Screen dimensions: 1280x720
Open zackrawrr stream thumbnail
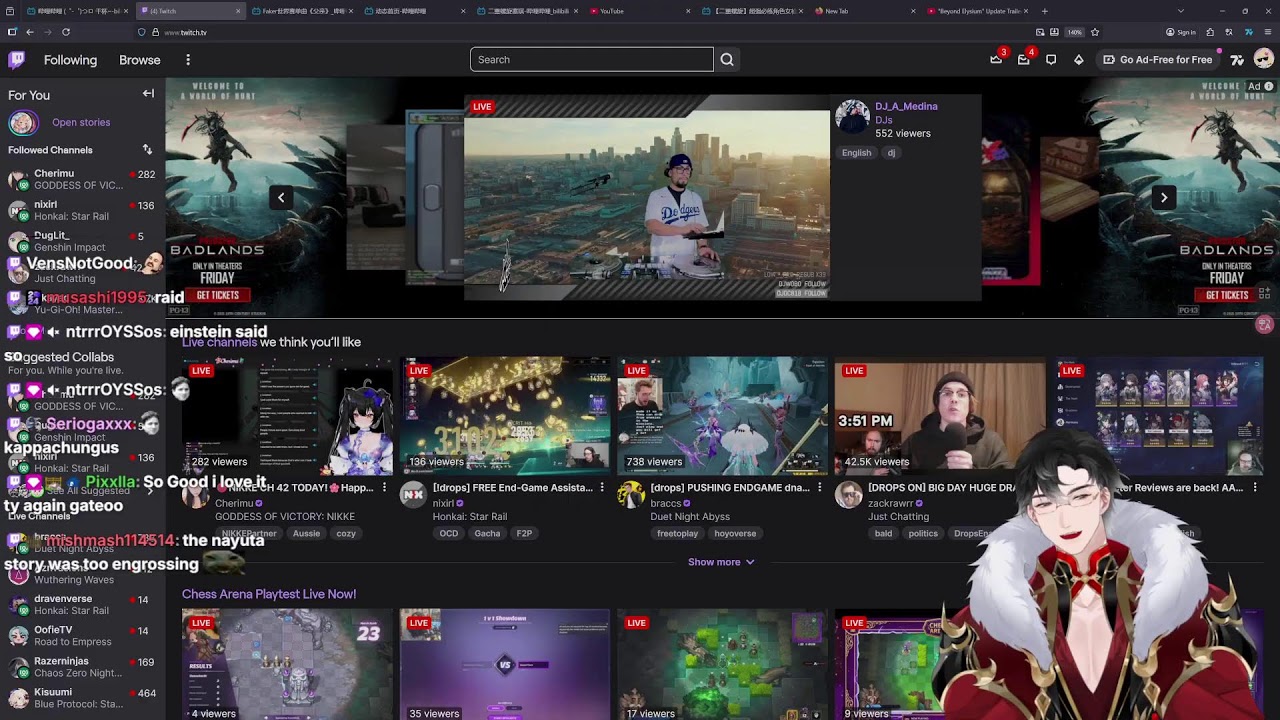(x=940, y=416)
